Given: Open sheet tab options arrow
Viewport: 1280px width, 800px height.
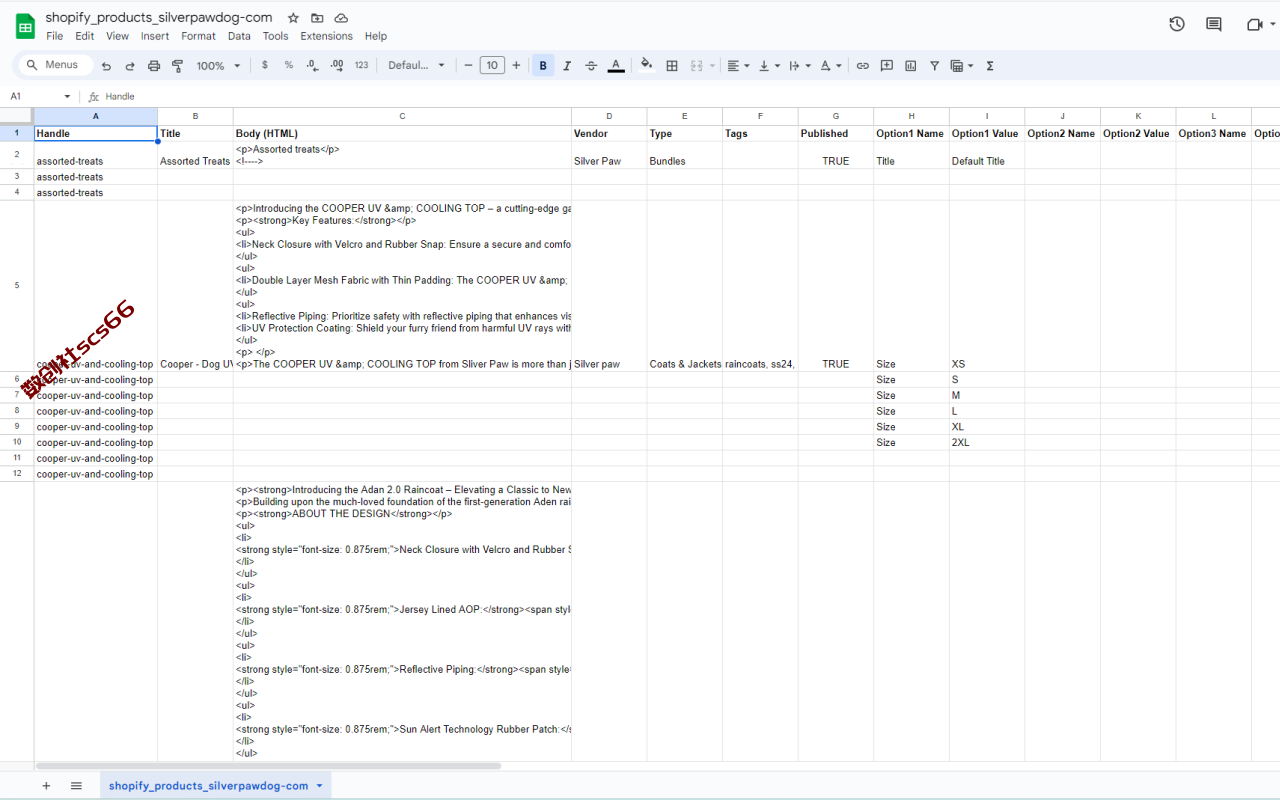Looking at the screenshot, I should tap(320, 786).
